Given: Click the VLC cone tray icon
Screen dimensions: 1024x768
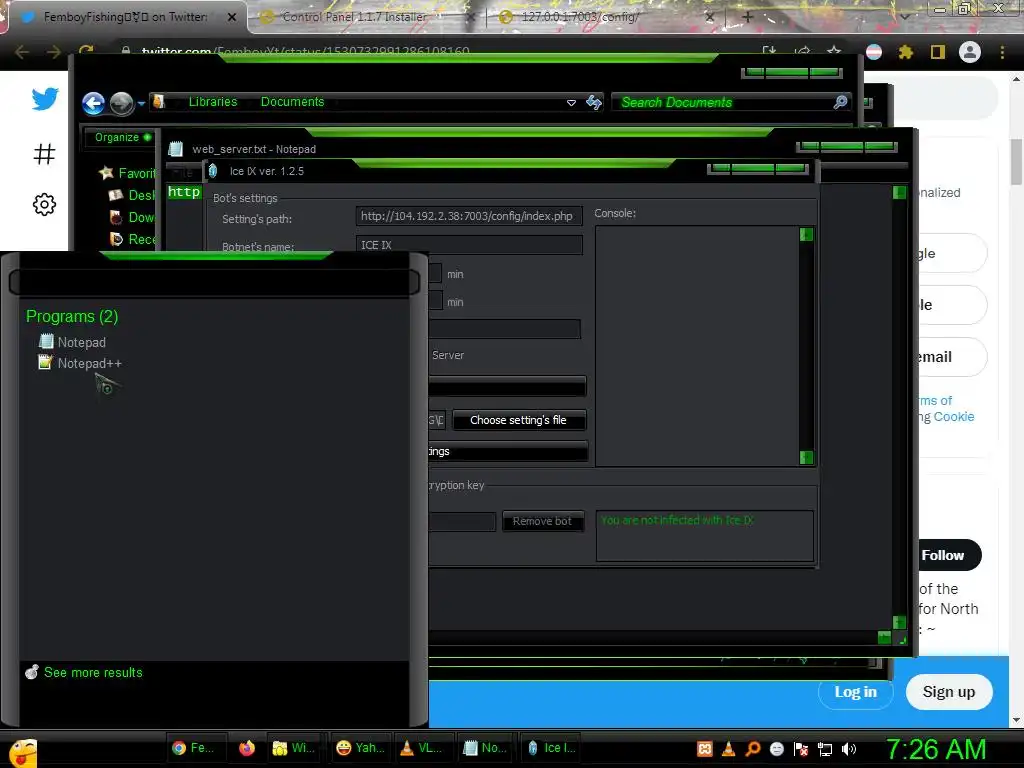Looking at the screenshot, I should click(729, 749).
